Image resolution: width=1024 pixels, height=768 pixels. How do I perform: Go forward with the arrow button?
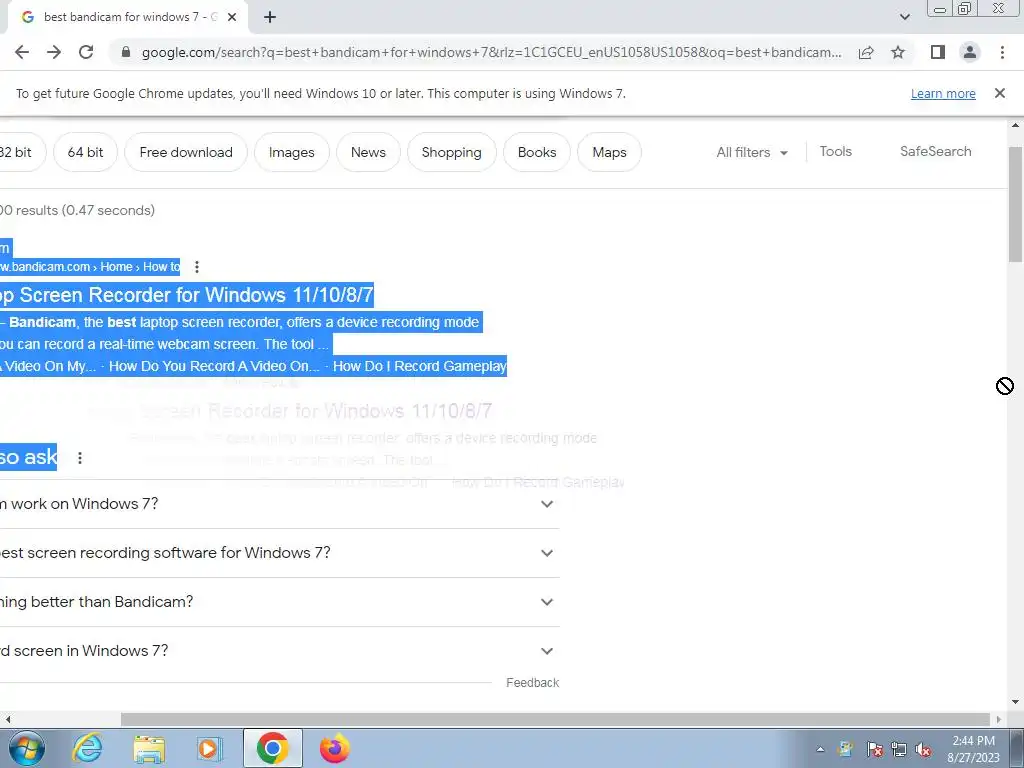54,52
